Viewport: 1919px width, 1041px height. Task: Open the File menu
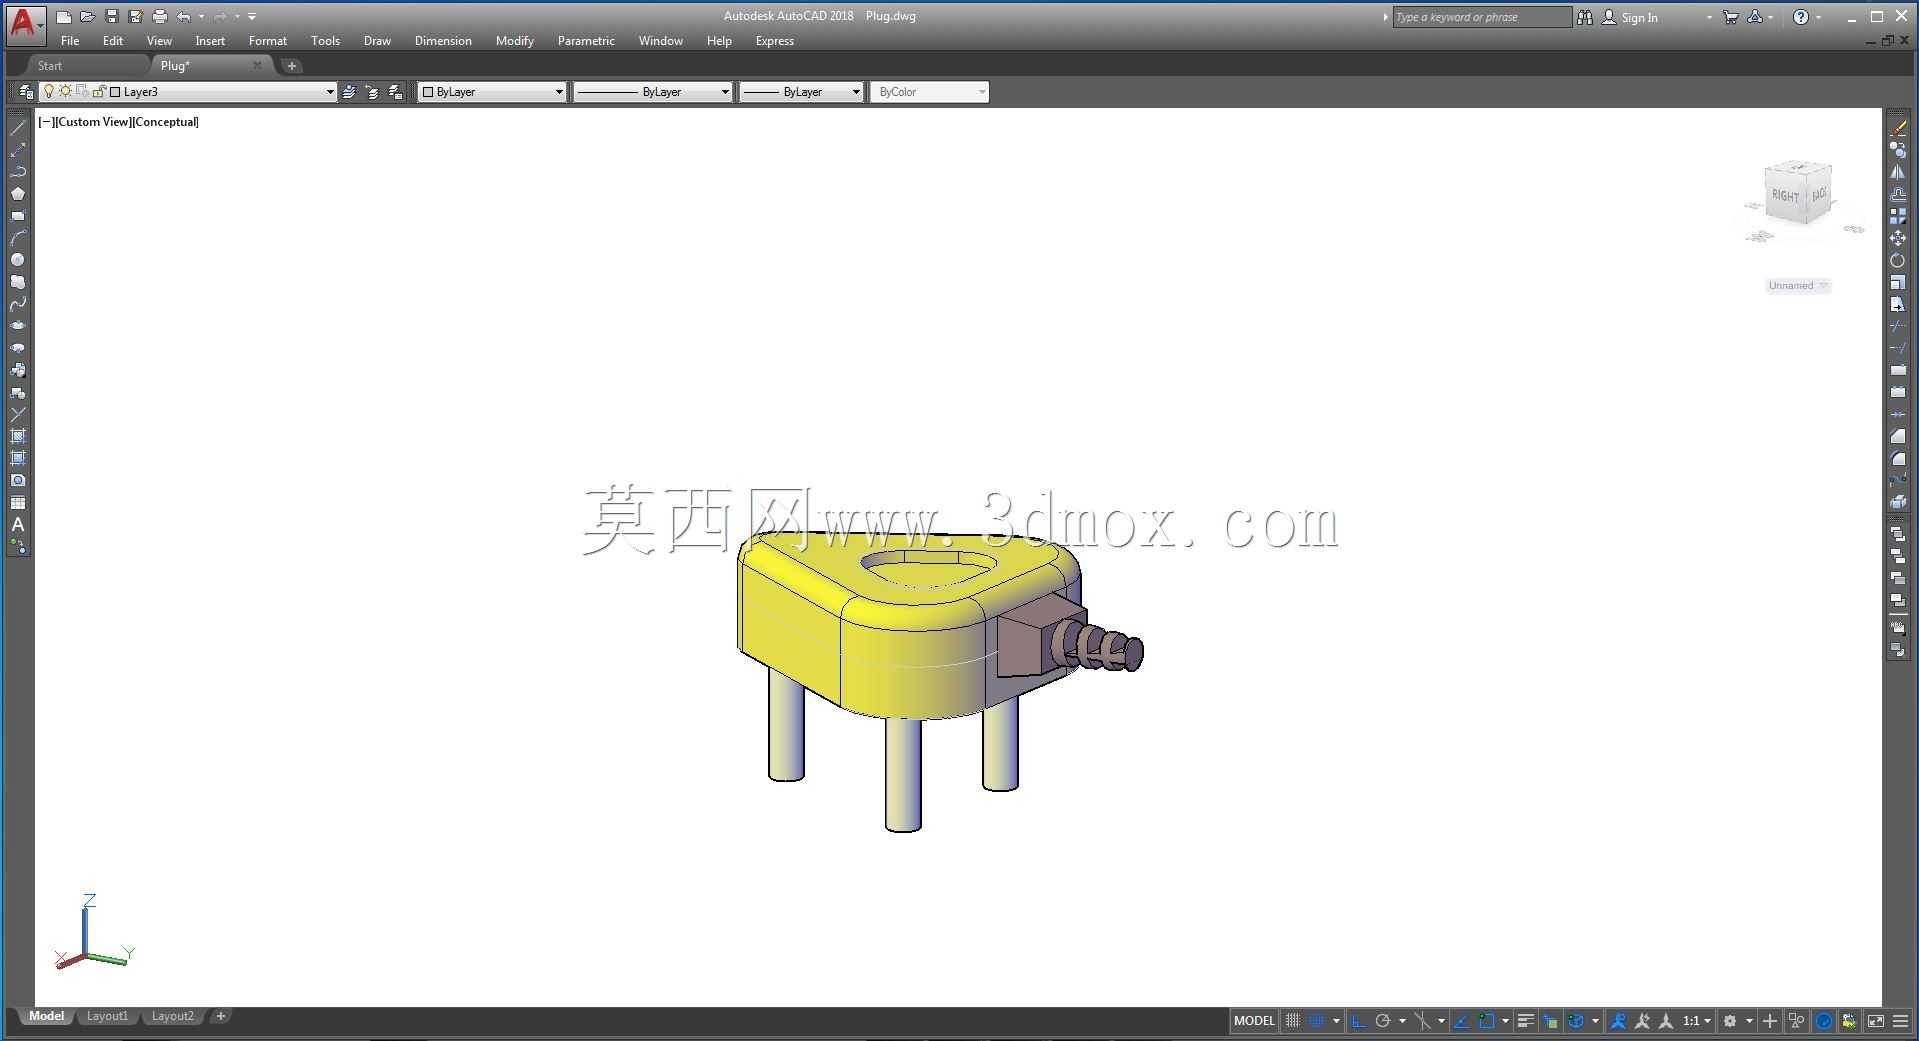pyautogui.click(x=70, y=41)
